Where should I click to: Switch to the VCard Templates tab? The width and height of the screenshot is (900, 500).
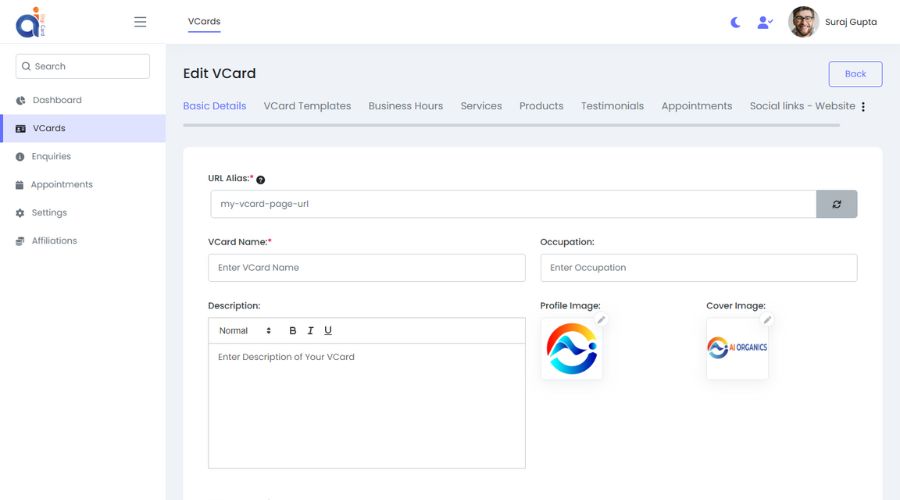(x=307, y=106)
